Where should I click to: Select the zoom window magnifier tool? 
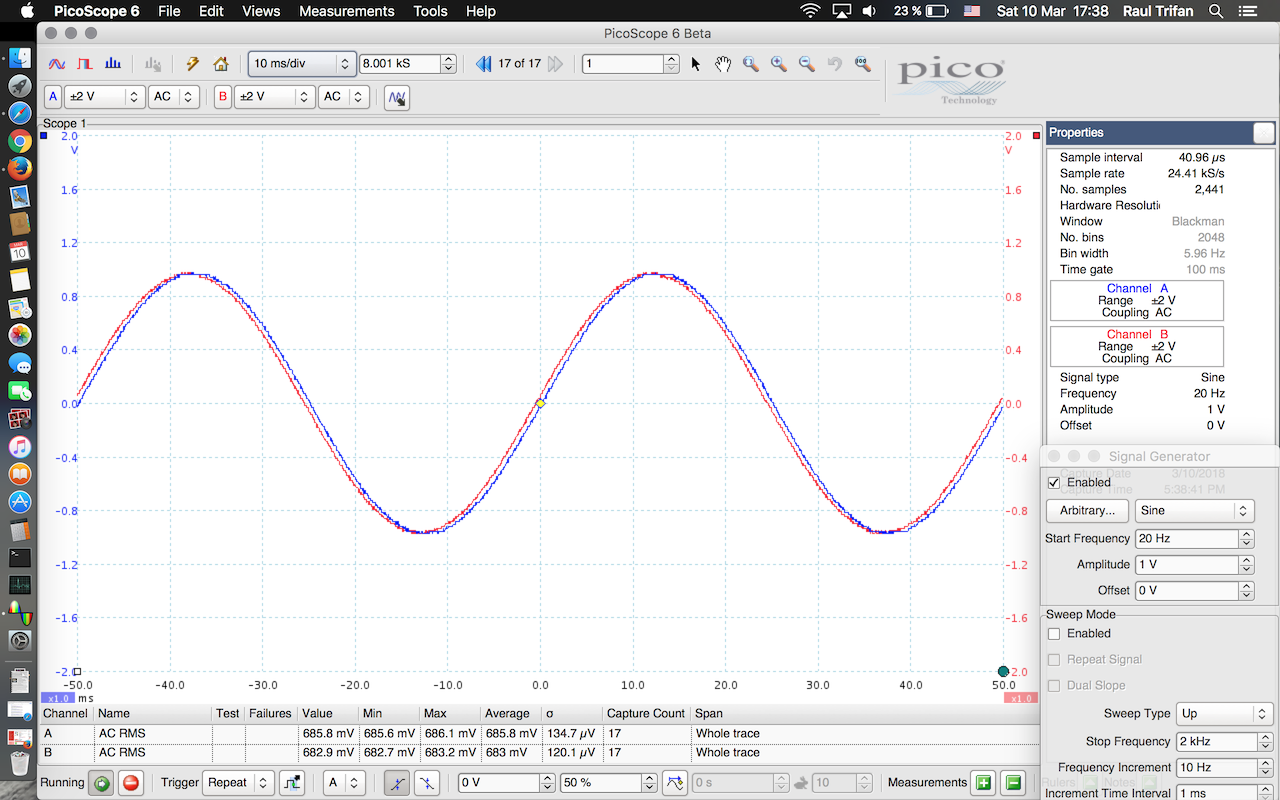pos(750,64)
